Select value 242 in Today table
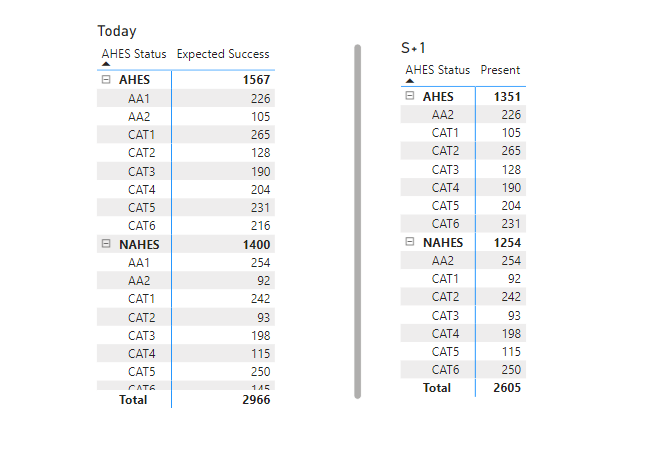This screenshot has width=645, height=457. tap(260, 299)
